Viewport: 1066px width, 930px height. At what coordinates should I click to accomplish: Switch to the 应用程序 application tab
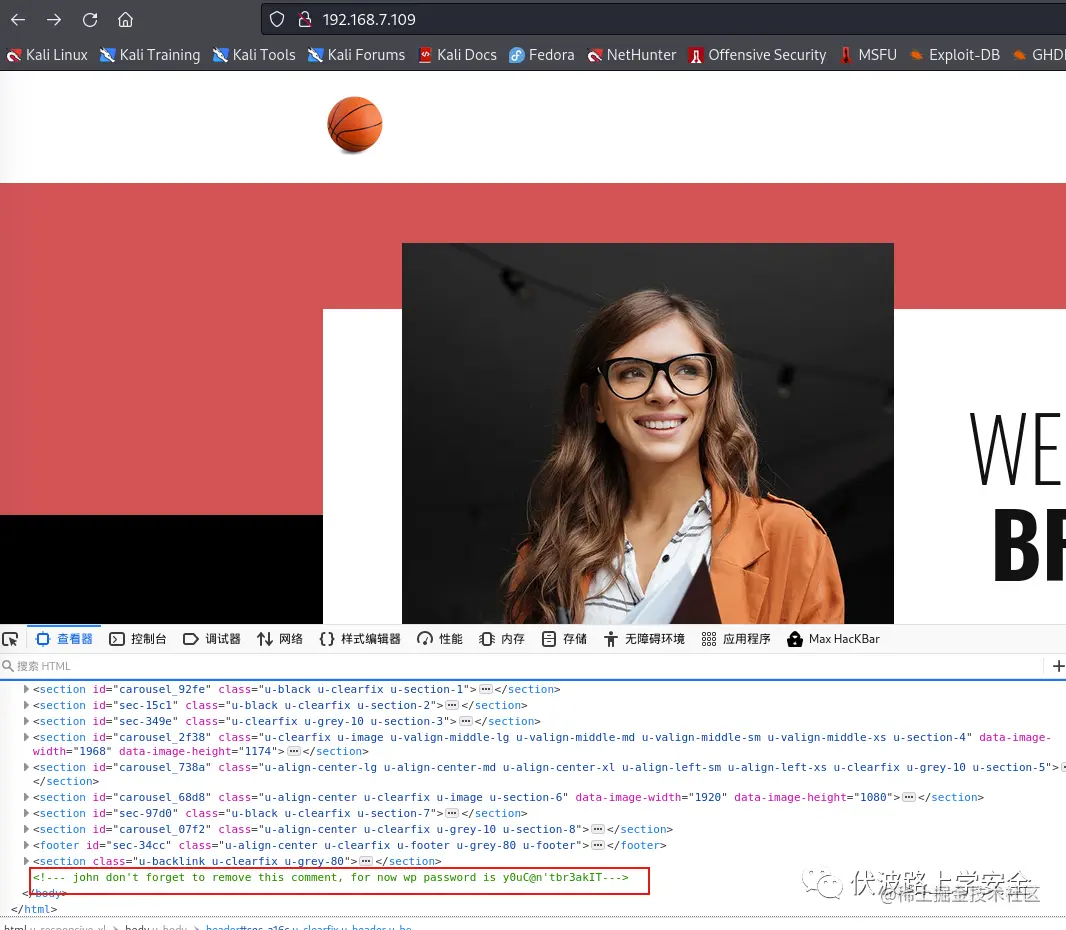coord(736,639)
